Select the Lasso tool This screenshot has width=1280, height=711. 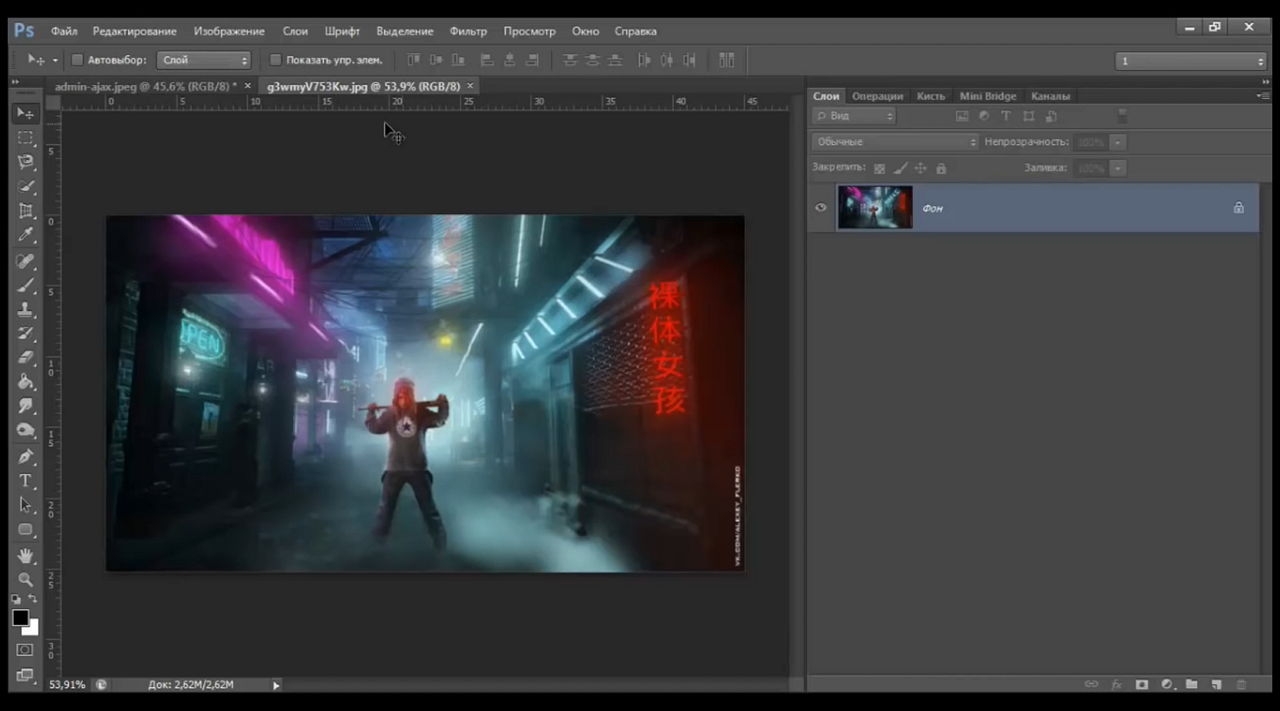[26, 162]
